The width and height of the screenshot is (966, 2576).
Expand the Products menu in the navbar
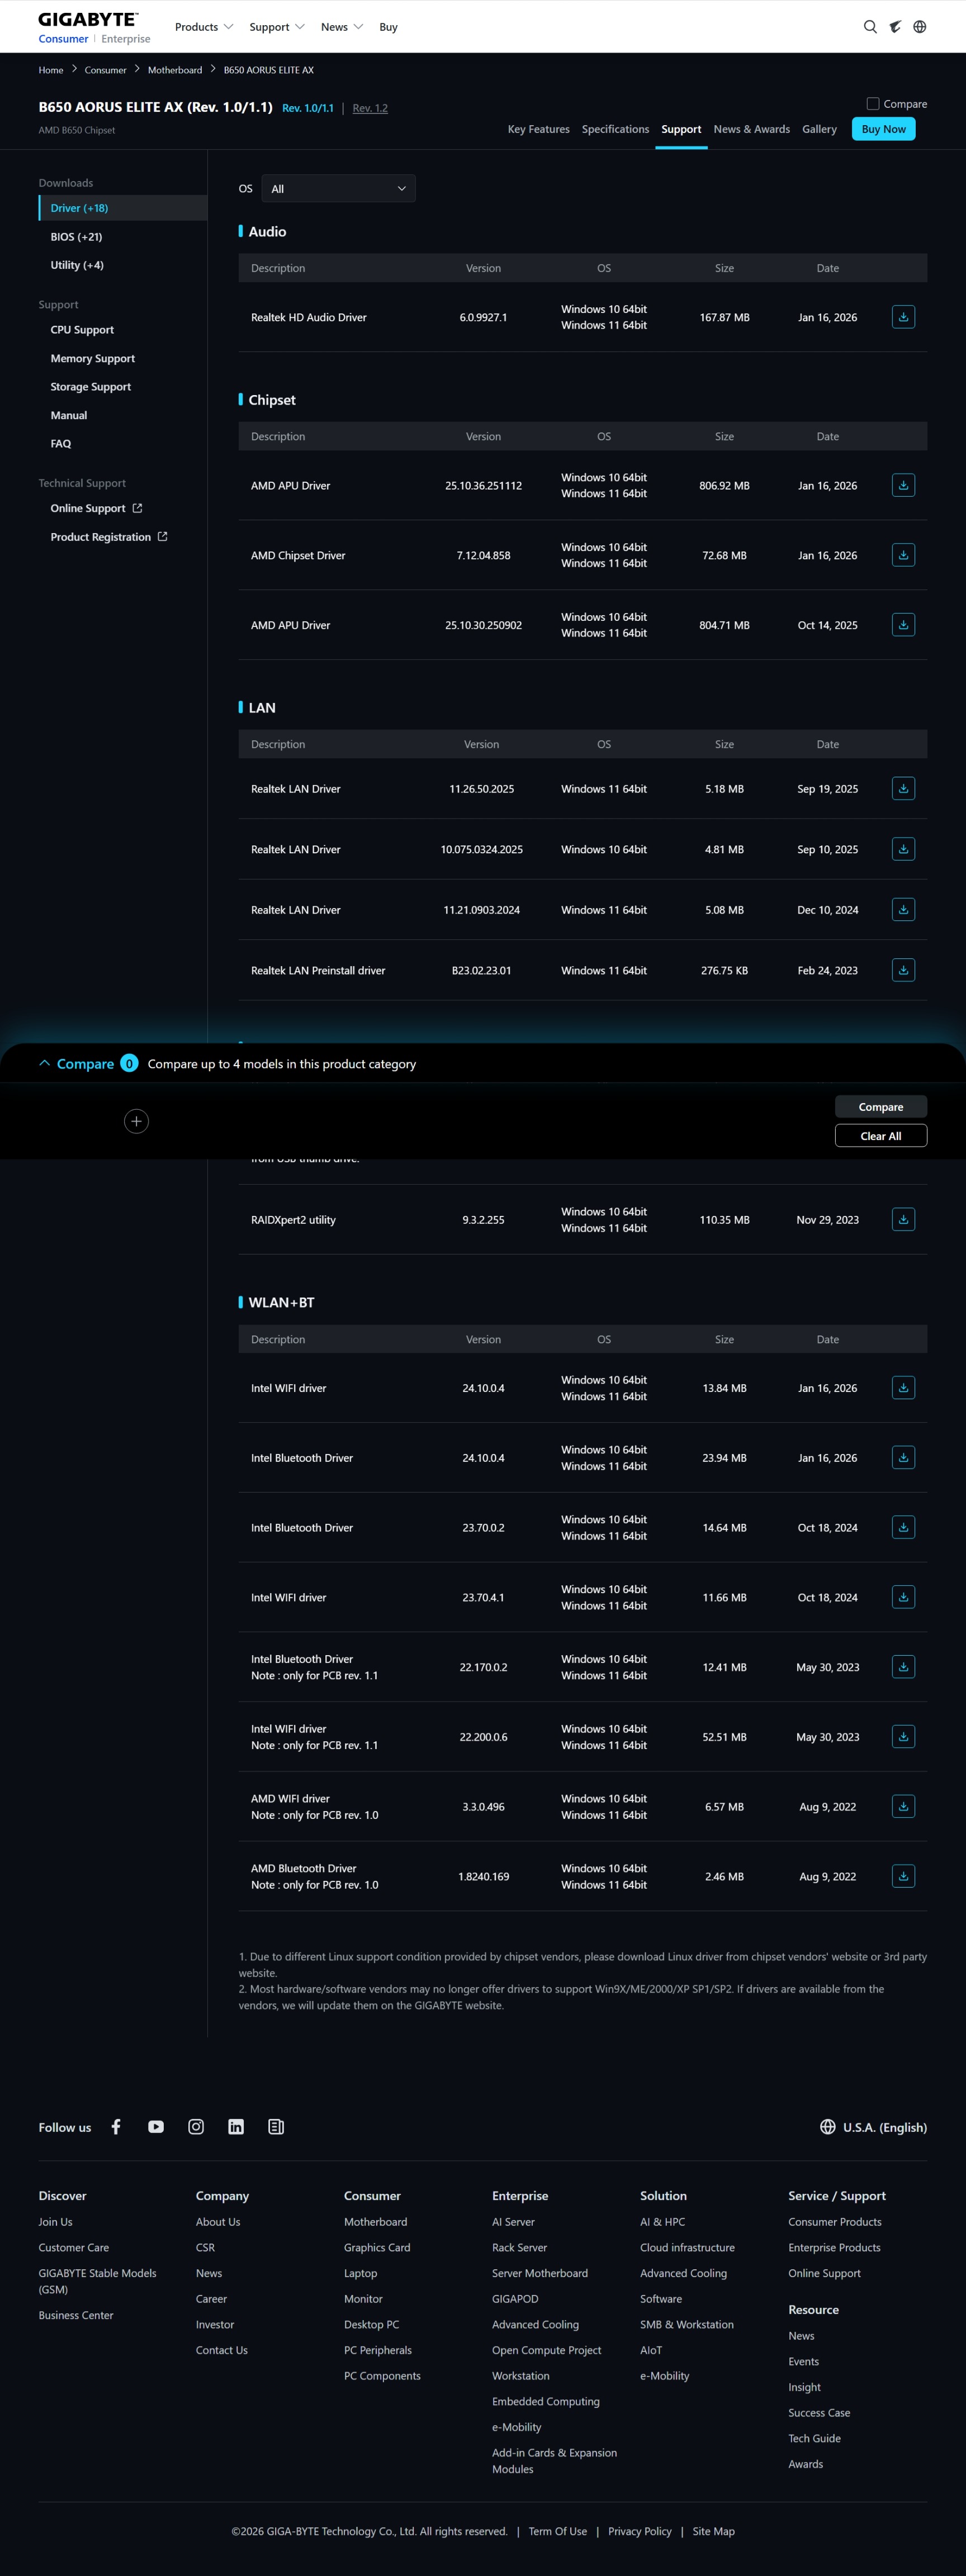204,27
